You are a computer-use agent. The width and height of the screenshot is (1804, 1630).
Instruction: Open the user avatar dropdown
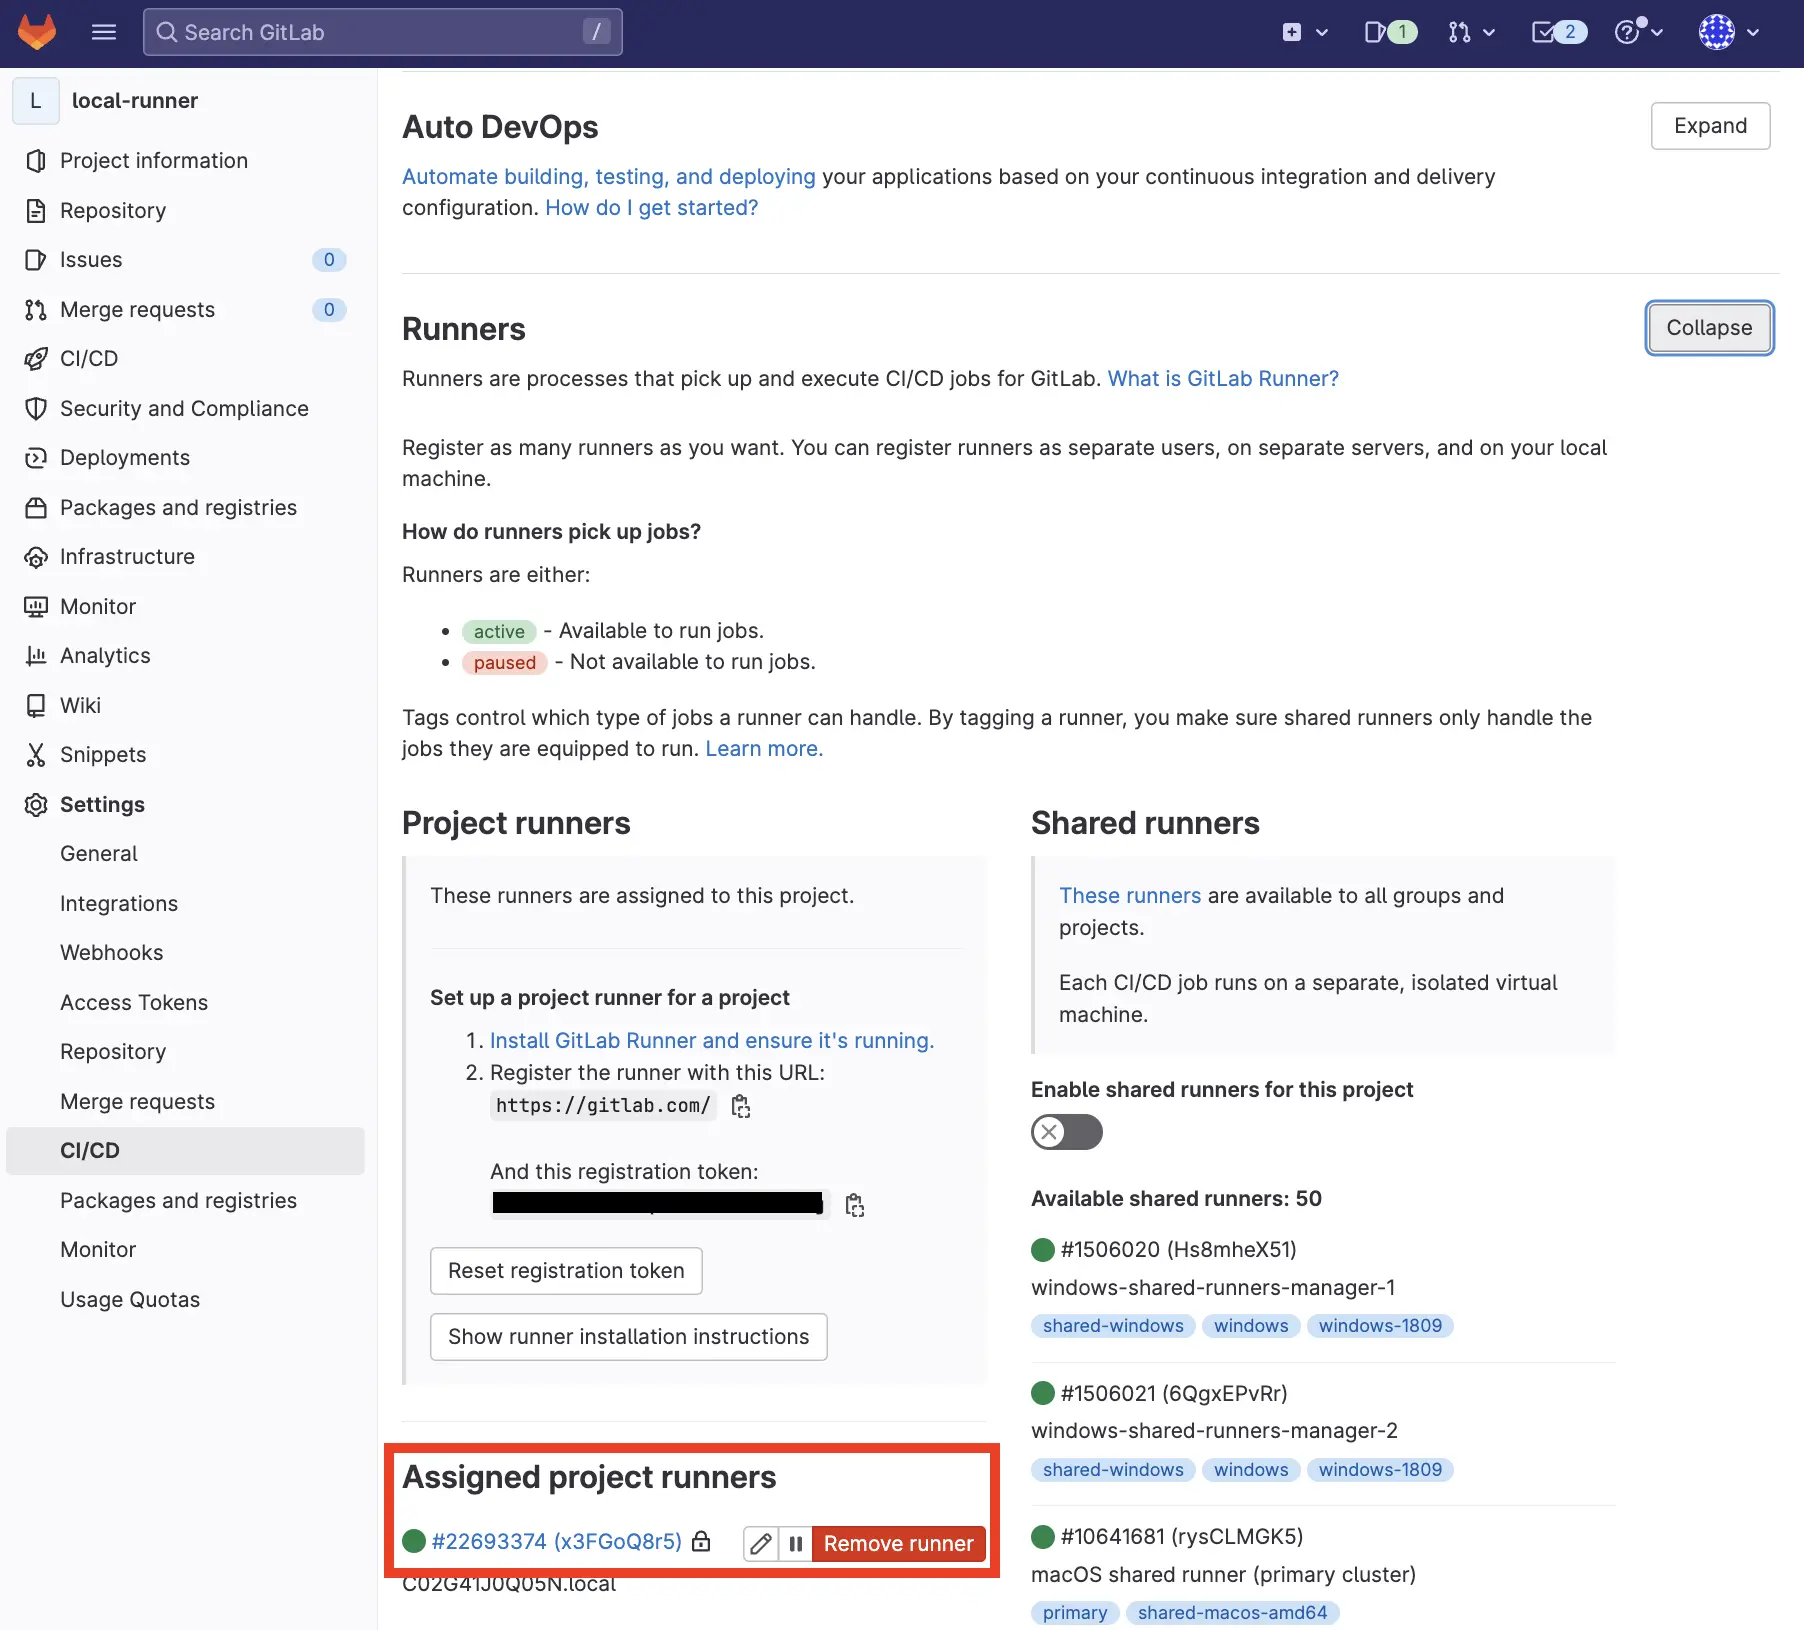coord(1728,32)
